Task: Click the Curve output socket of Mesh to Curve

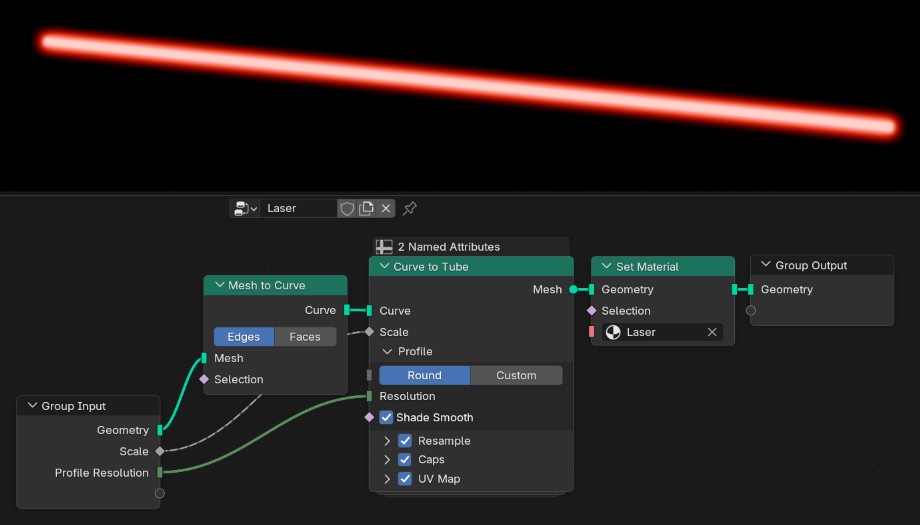Action: pyautogui.click(x=347, y=310)
